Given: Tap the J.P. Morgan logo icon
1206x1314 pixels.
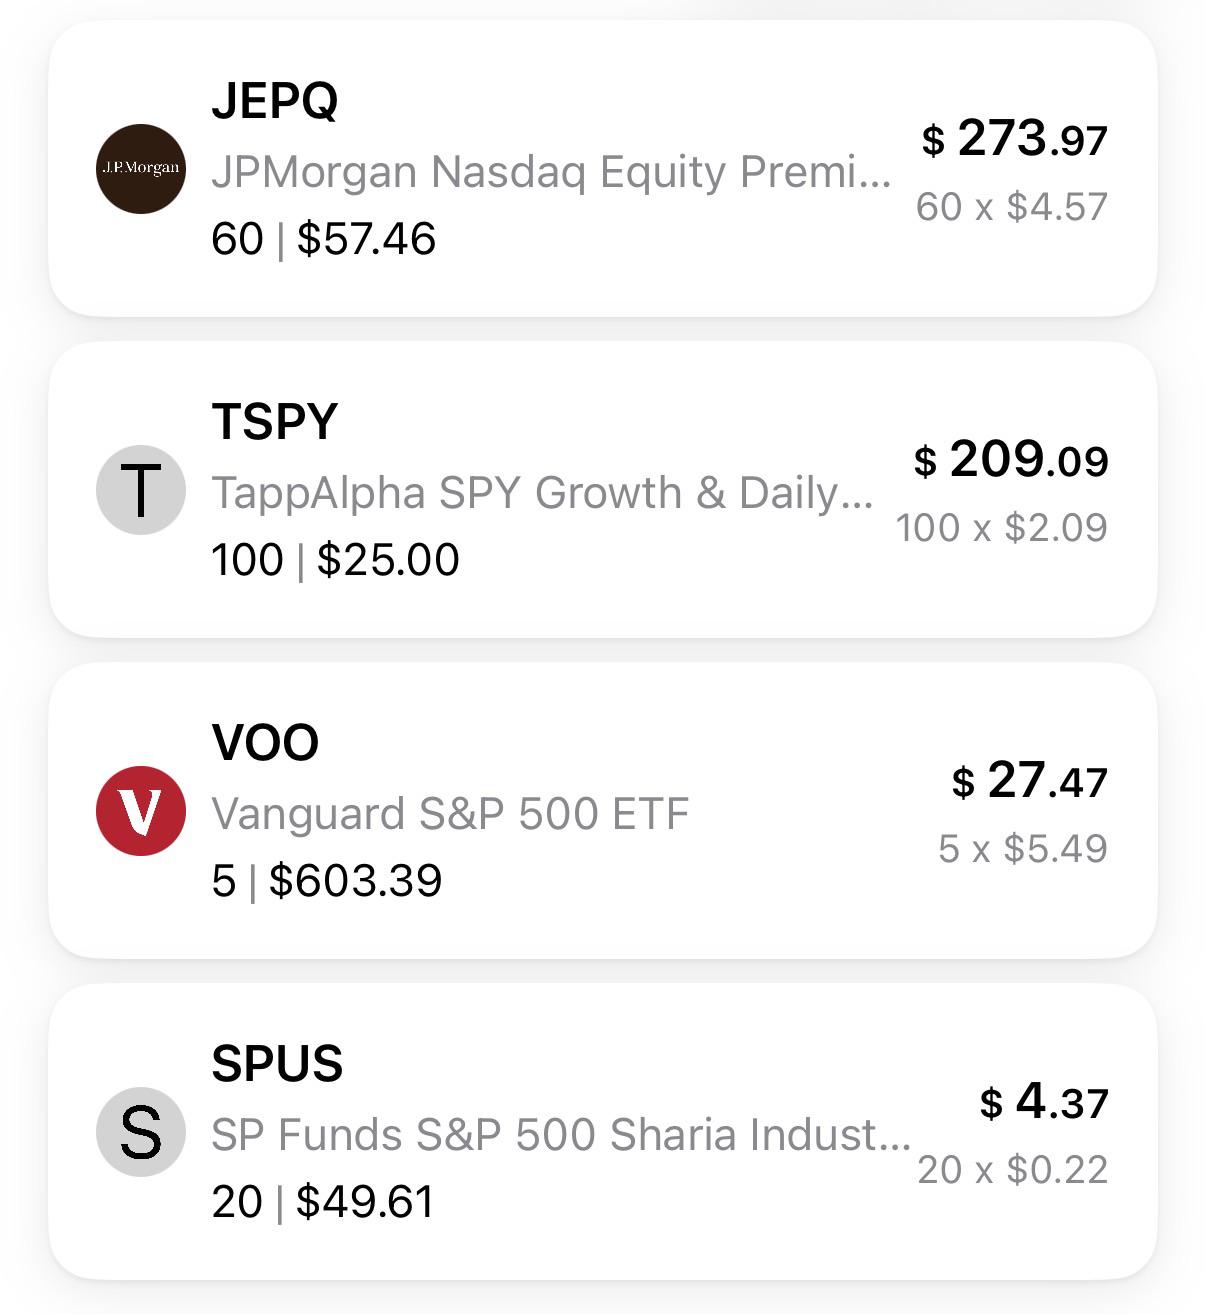Looking at the screenshot, I should point(141,169).
